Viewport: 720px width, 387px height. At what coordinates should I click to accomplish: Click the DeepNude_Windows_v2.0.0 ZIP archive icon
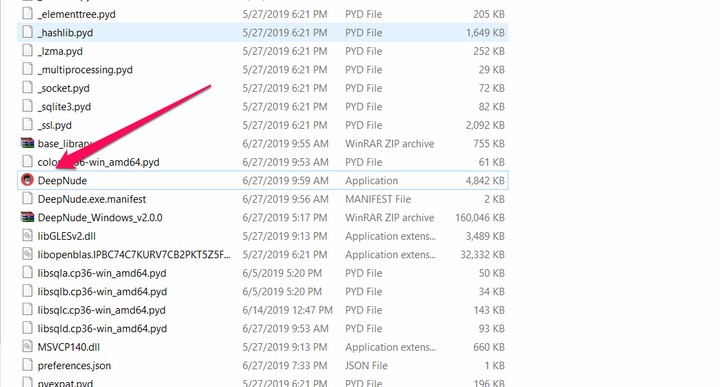(28, 217)
